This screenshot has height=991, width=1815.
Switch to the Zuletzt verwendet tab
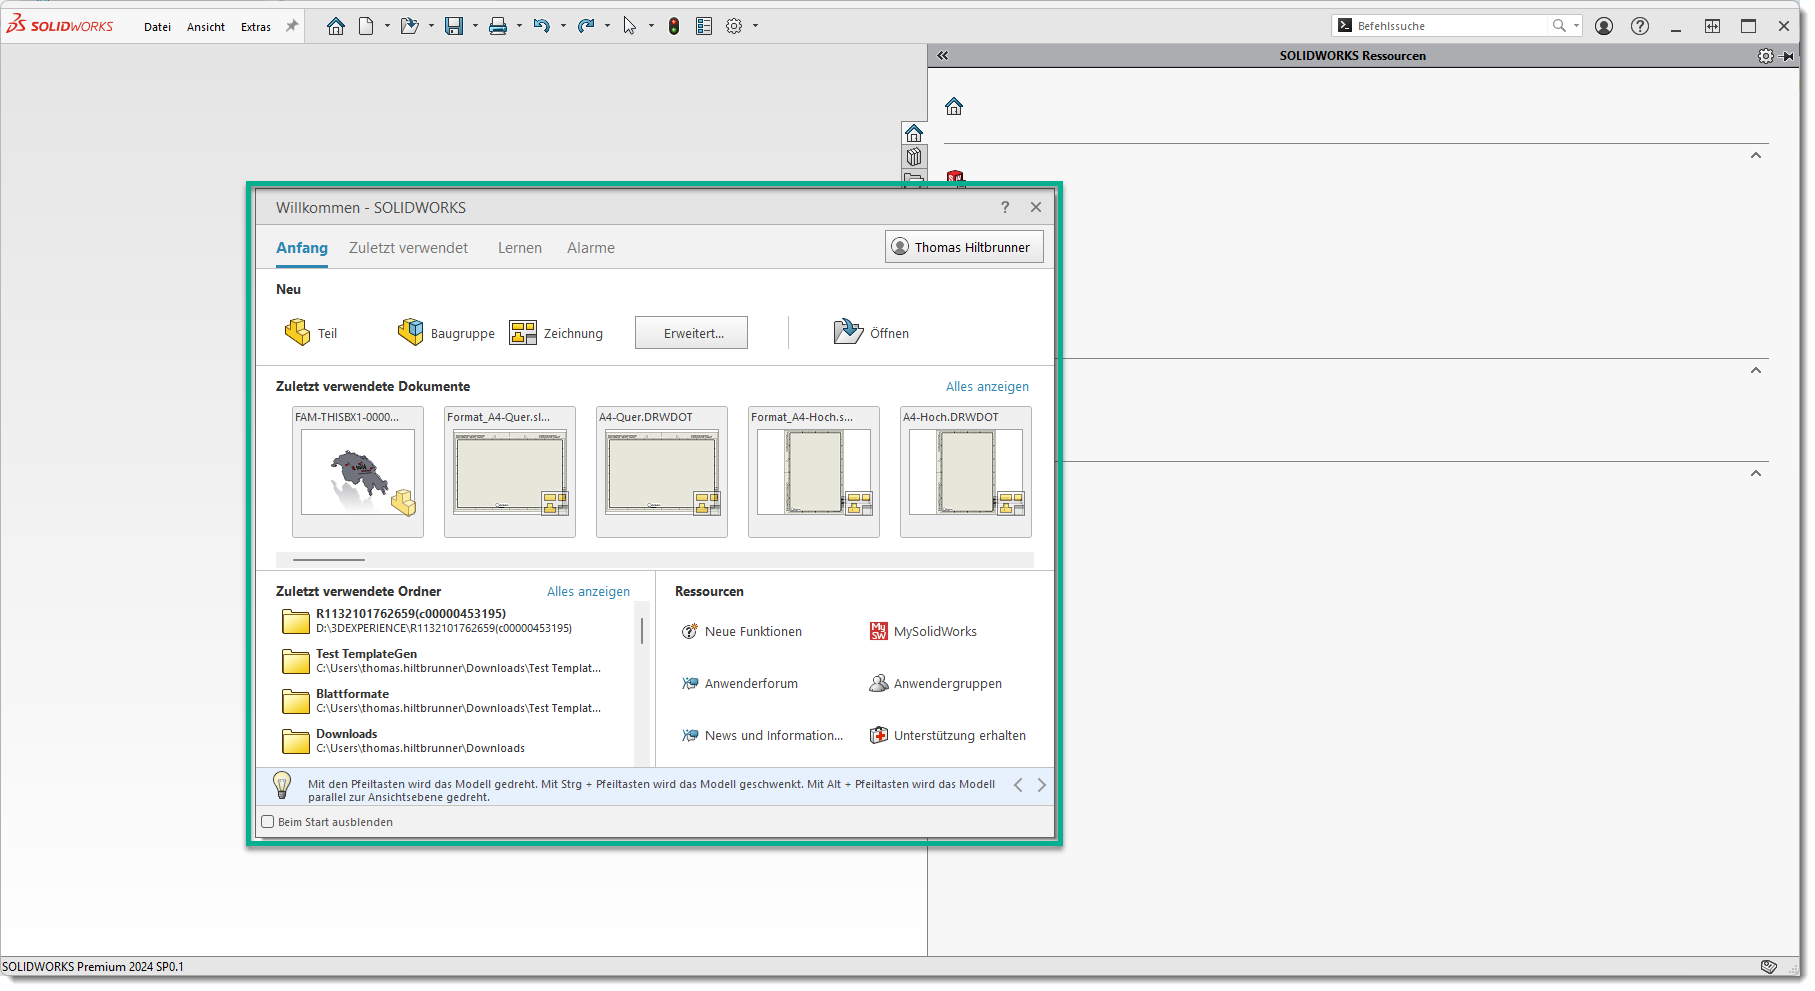click(408, 248)
